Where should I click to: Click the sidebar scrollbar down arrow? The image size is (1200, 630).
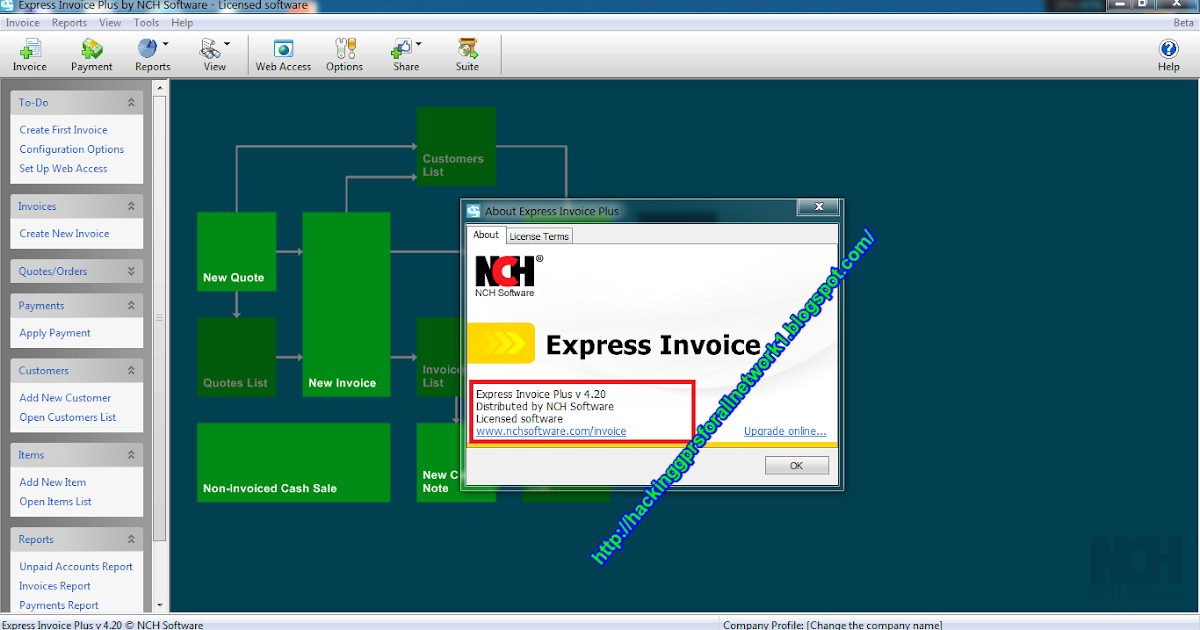pos(159,605)
